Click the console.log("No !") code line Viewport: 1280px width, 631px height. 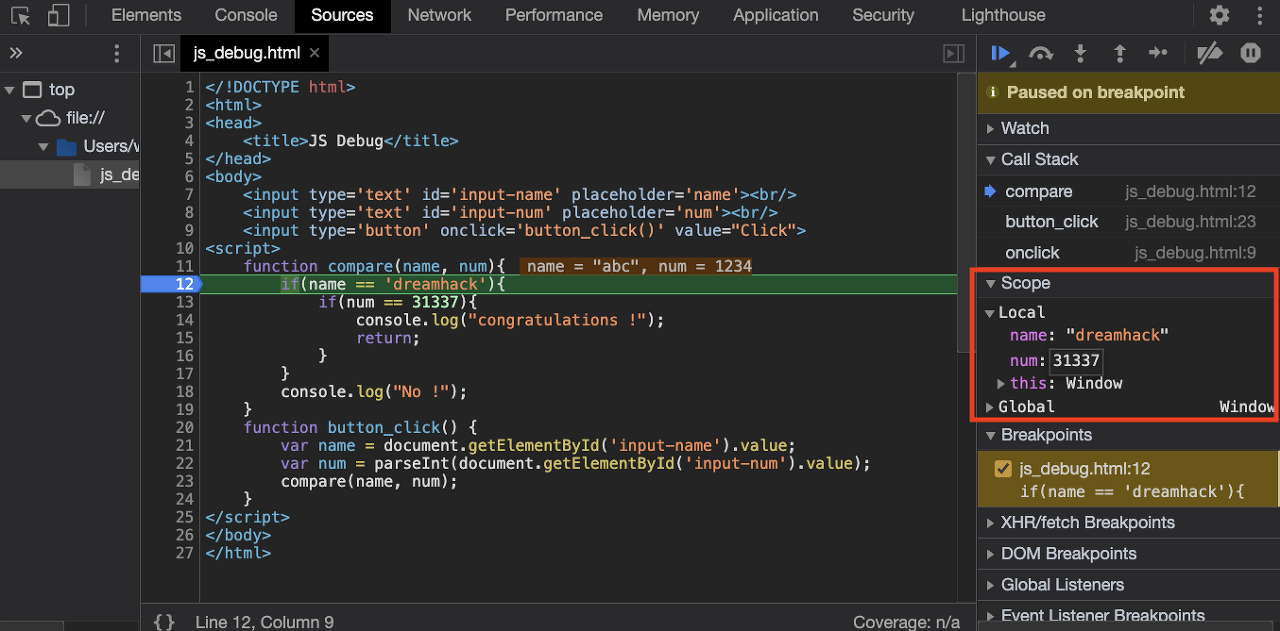(374, 391)
